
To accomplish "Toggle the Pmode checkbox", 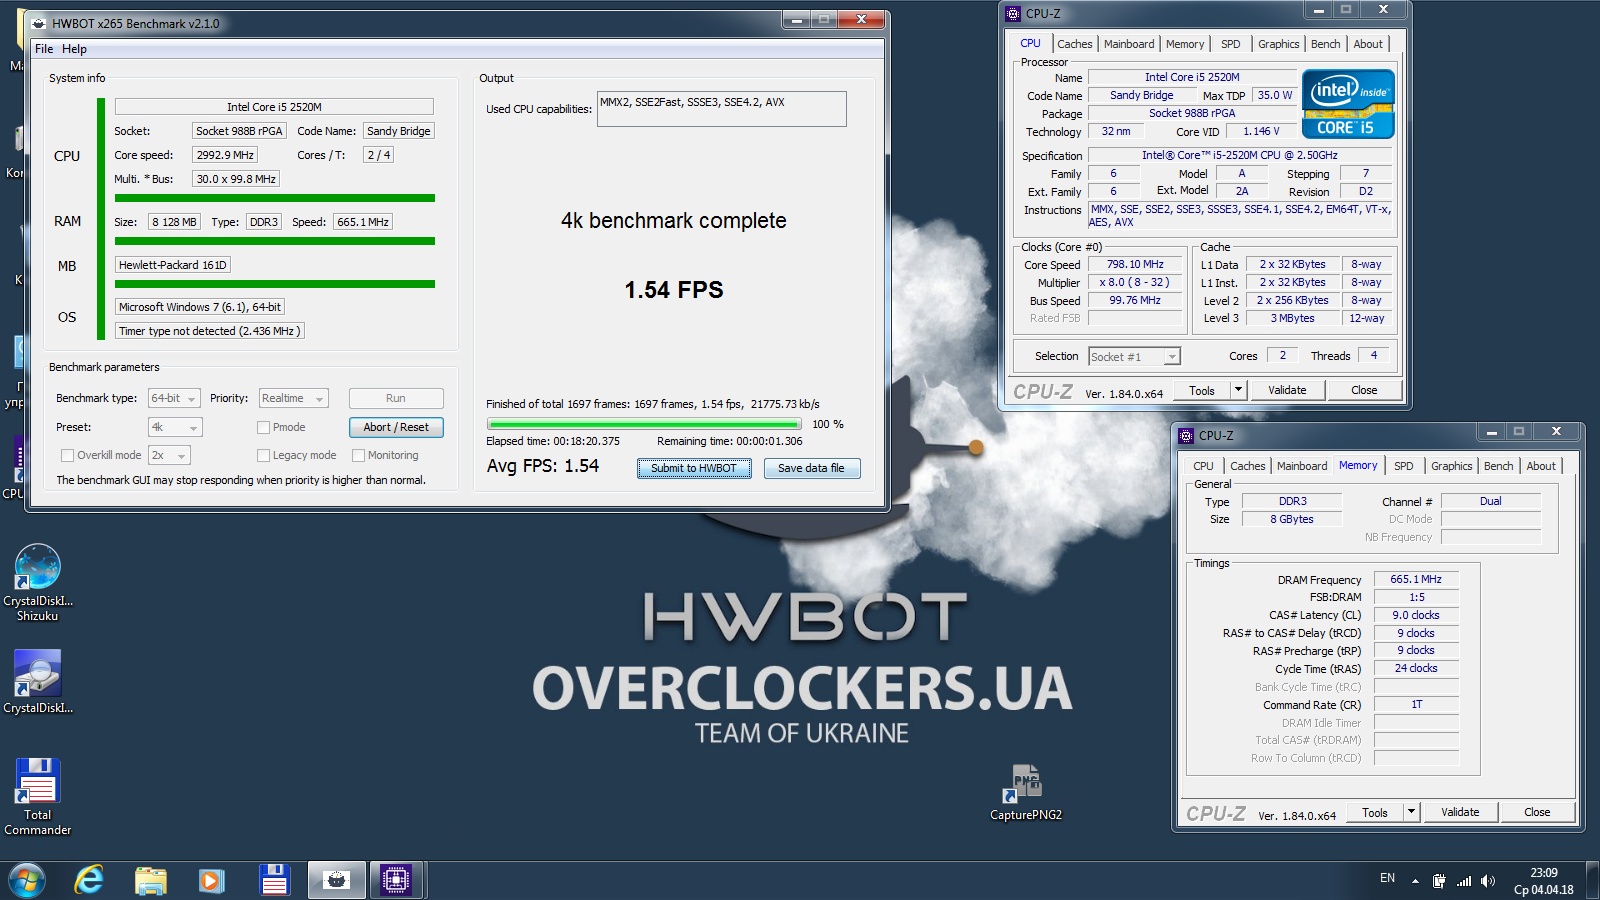I will pos(263,427).
